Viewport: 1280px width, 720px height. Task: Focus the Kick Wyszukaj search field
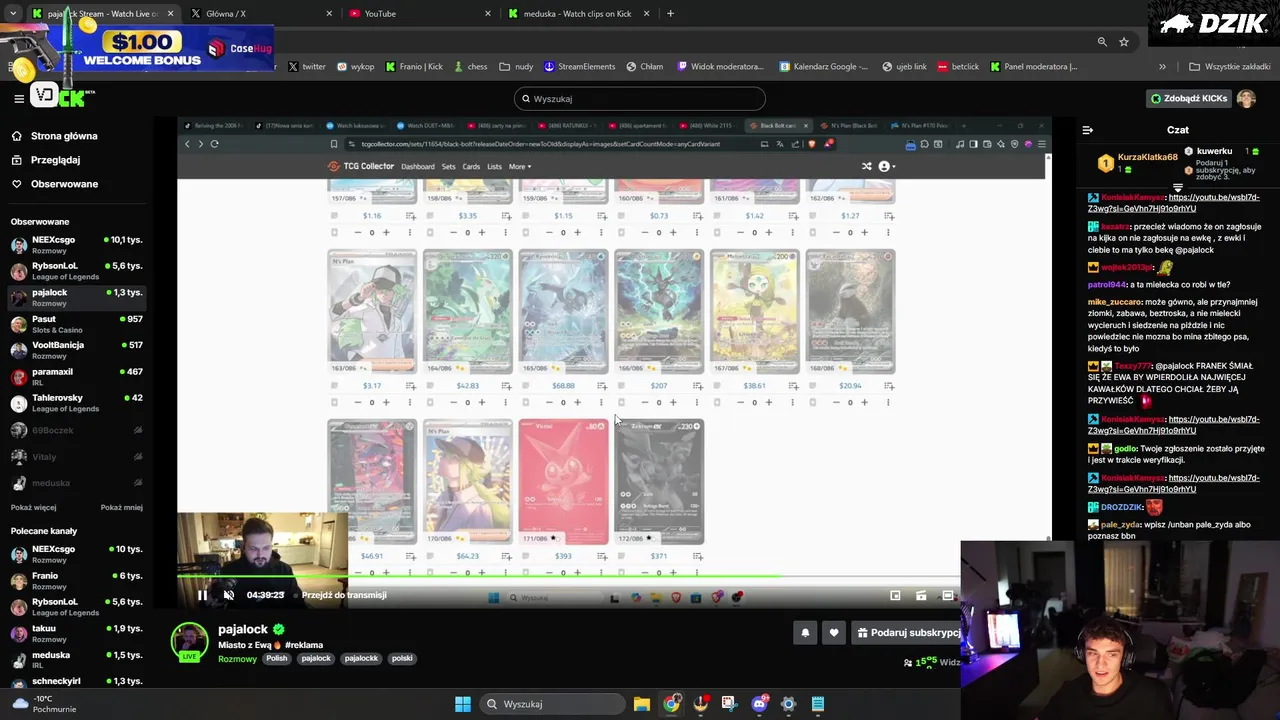[640, 98]
